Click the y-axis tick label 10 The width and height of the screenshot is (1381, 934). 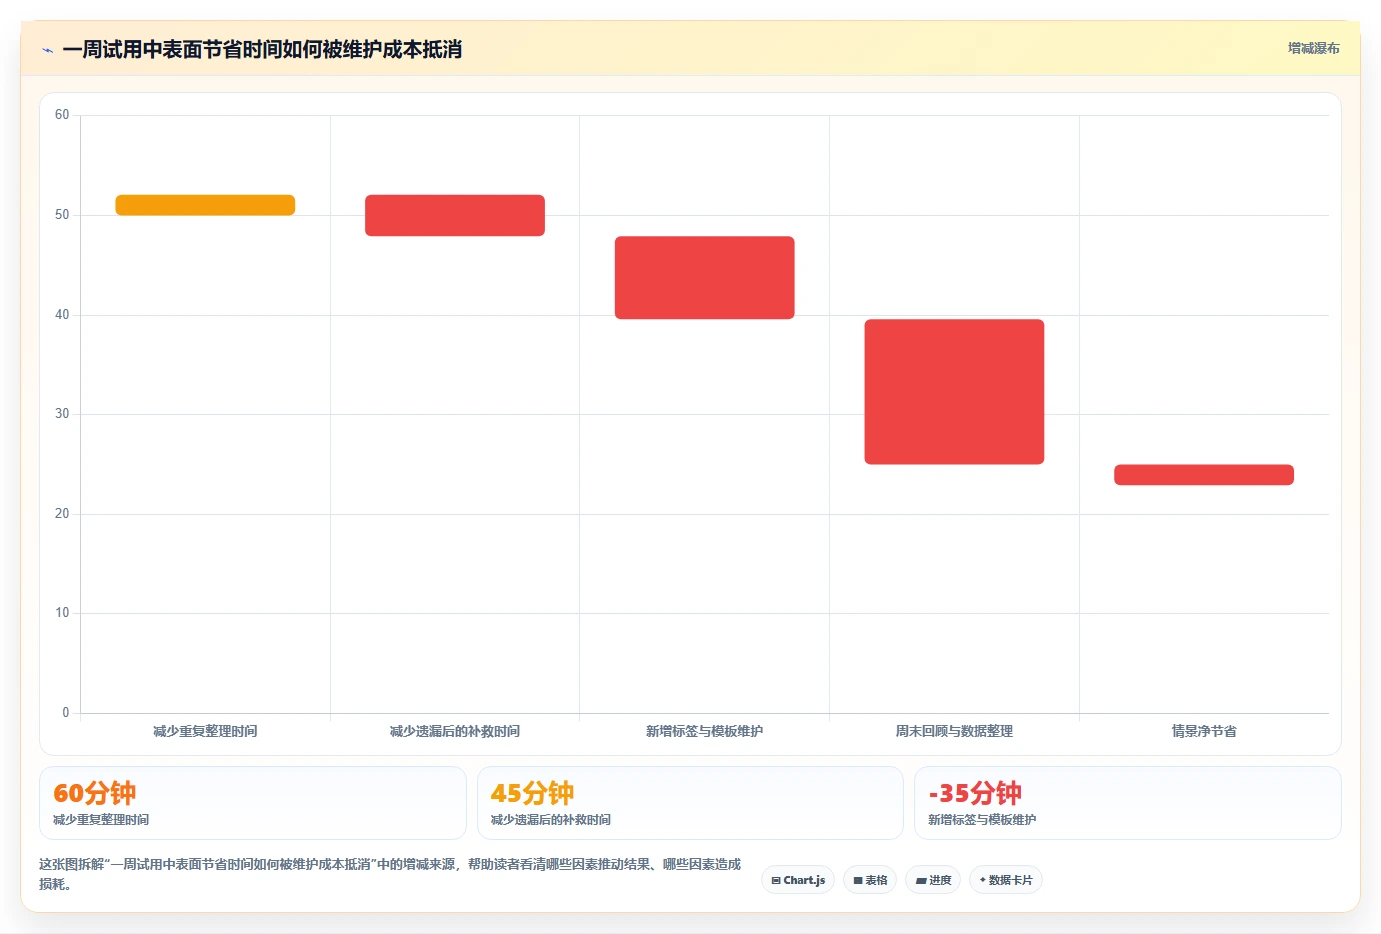click(x=62, y=613)
